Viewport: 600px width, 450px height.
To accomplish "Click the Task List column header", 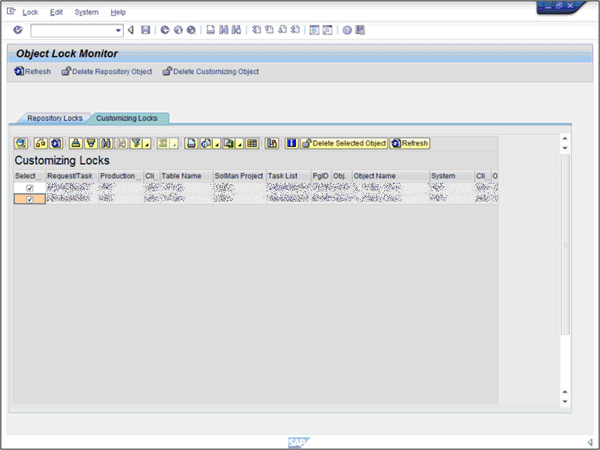I will pos(289,176).
